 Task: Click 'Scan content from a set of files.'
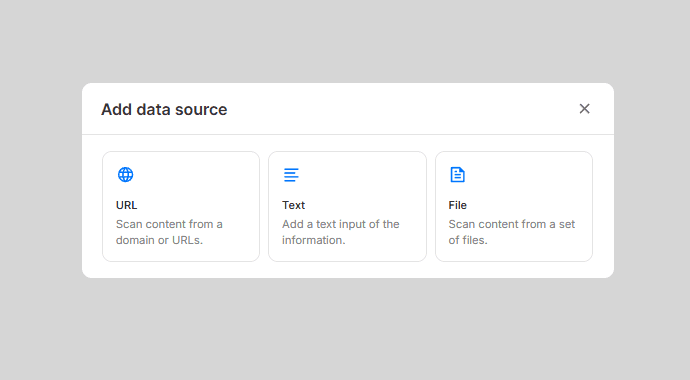(x=512, y=232)
